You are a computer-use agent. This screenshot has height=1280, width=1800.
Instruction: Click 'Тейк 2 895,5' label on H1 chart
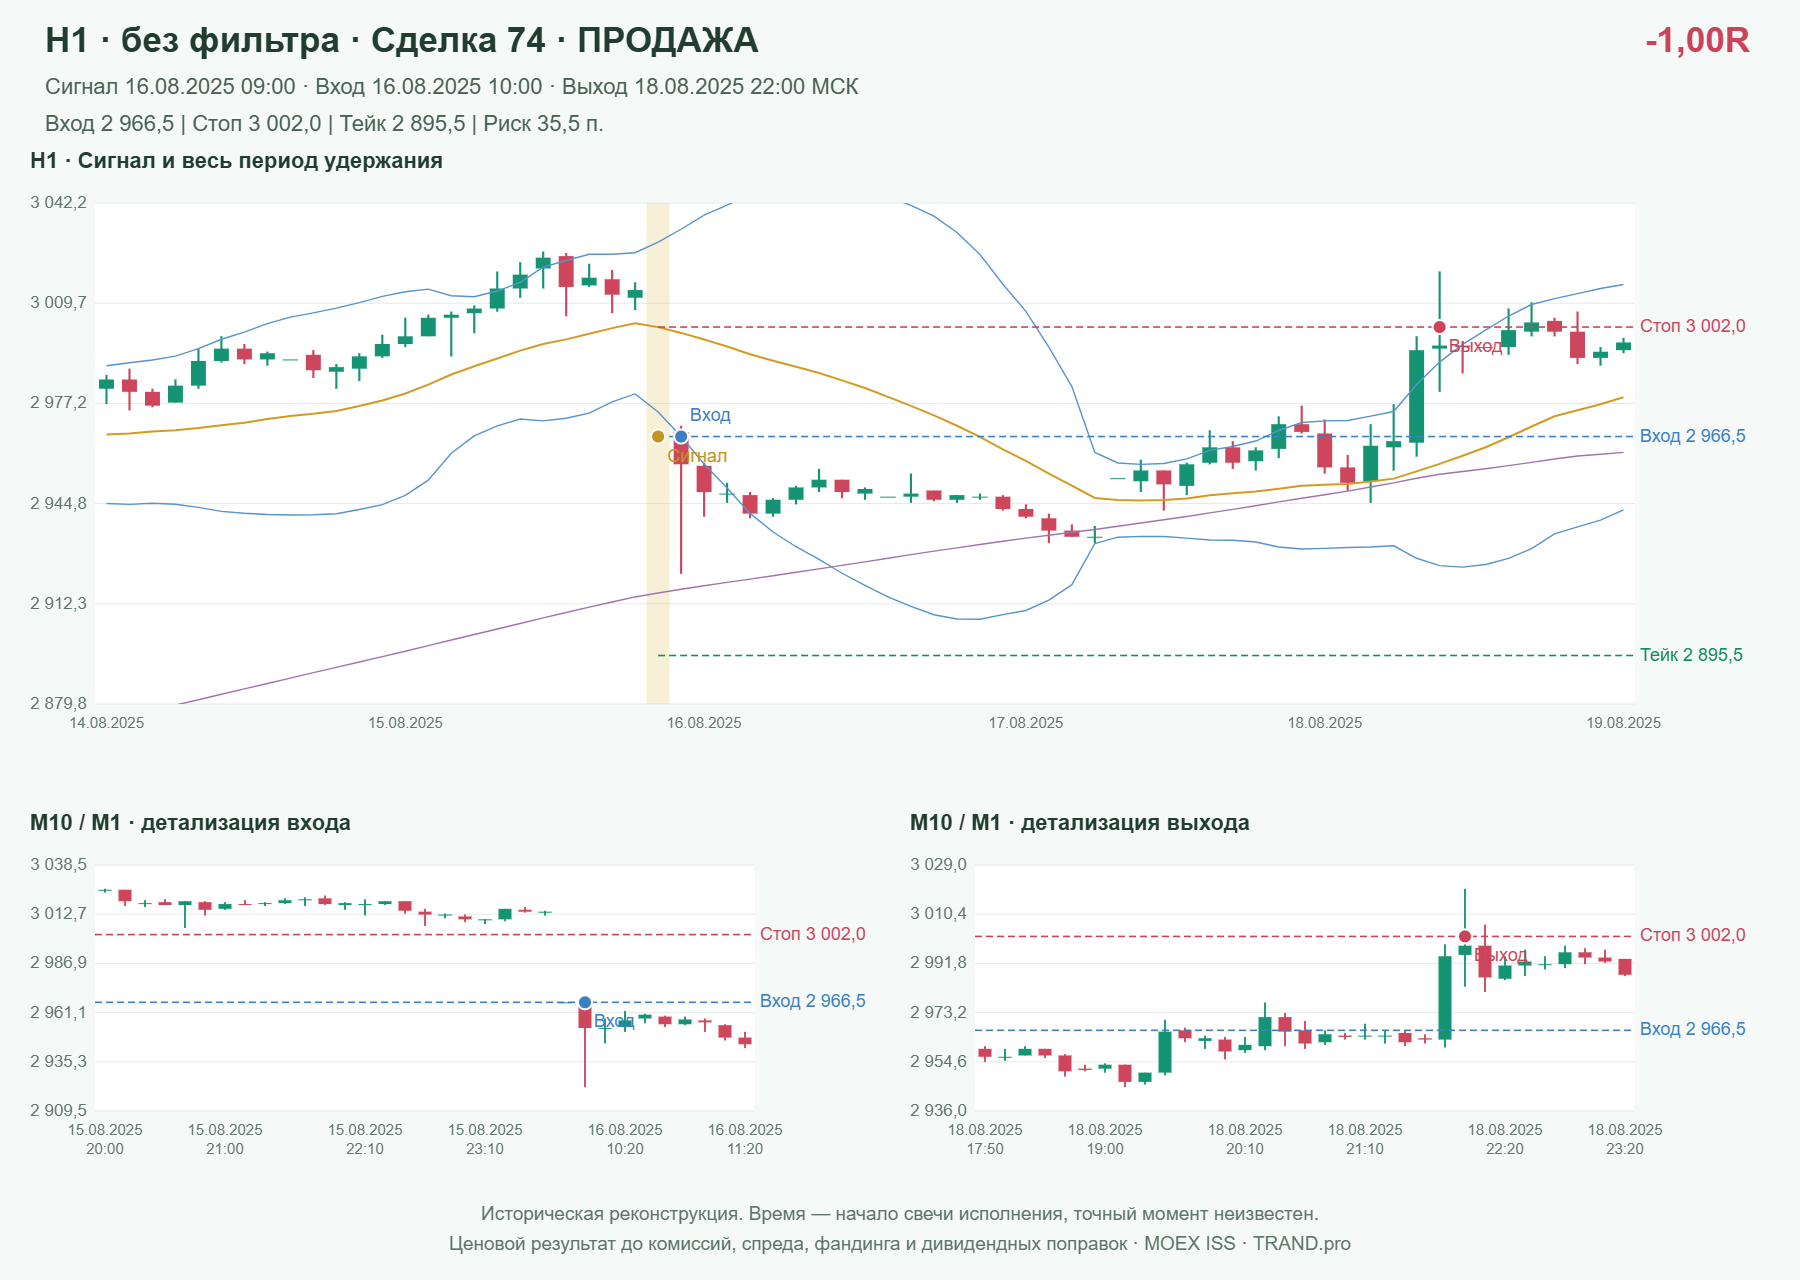1691,655
